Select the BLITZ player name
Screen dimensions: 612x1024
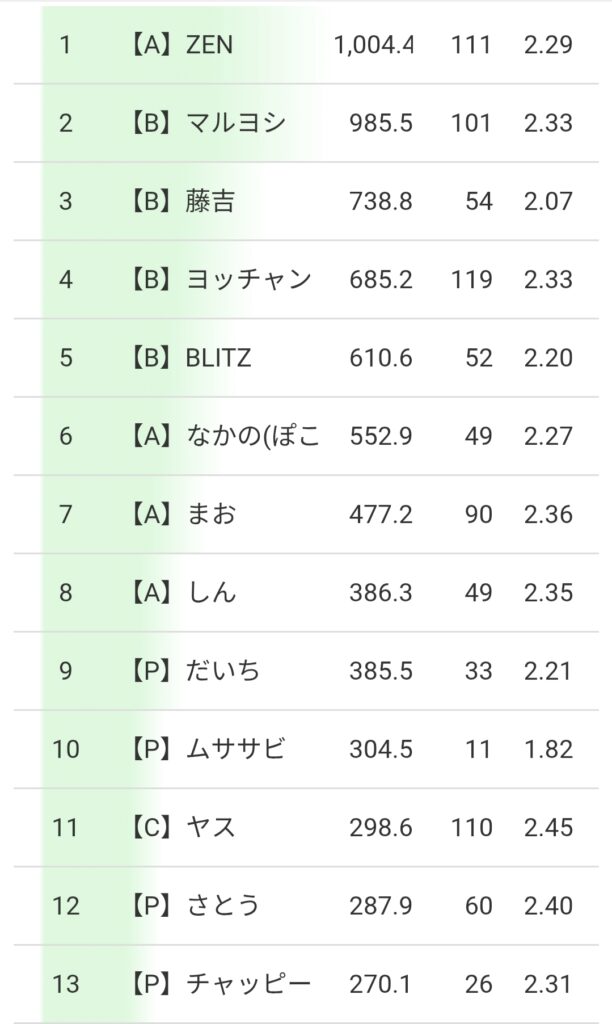click(x=219, y=358)
